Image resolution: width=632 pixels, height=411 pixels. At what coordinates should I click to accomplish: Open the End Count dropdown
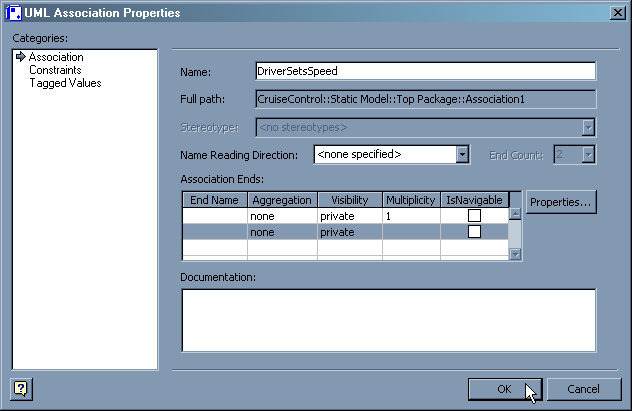(x=589, y=154)
